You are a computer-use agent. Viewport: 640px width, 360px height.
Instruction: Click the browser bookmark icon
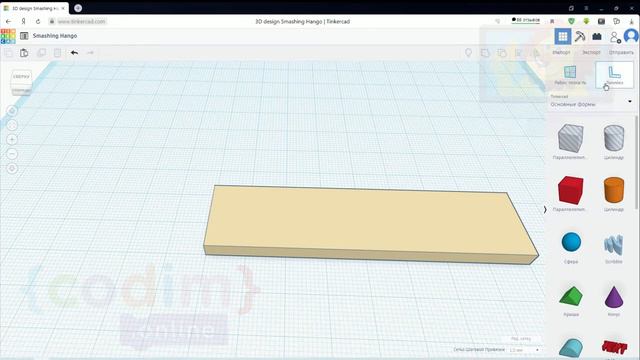tap(552, 21)
